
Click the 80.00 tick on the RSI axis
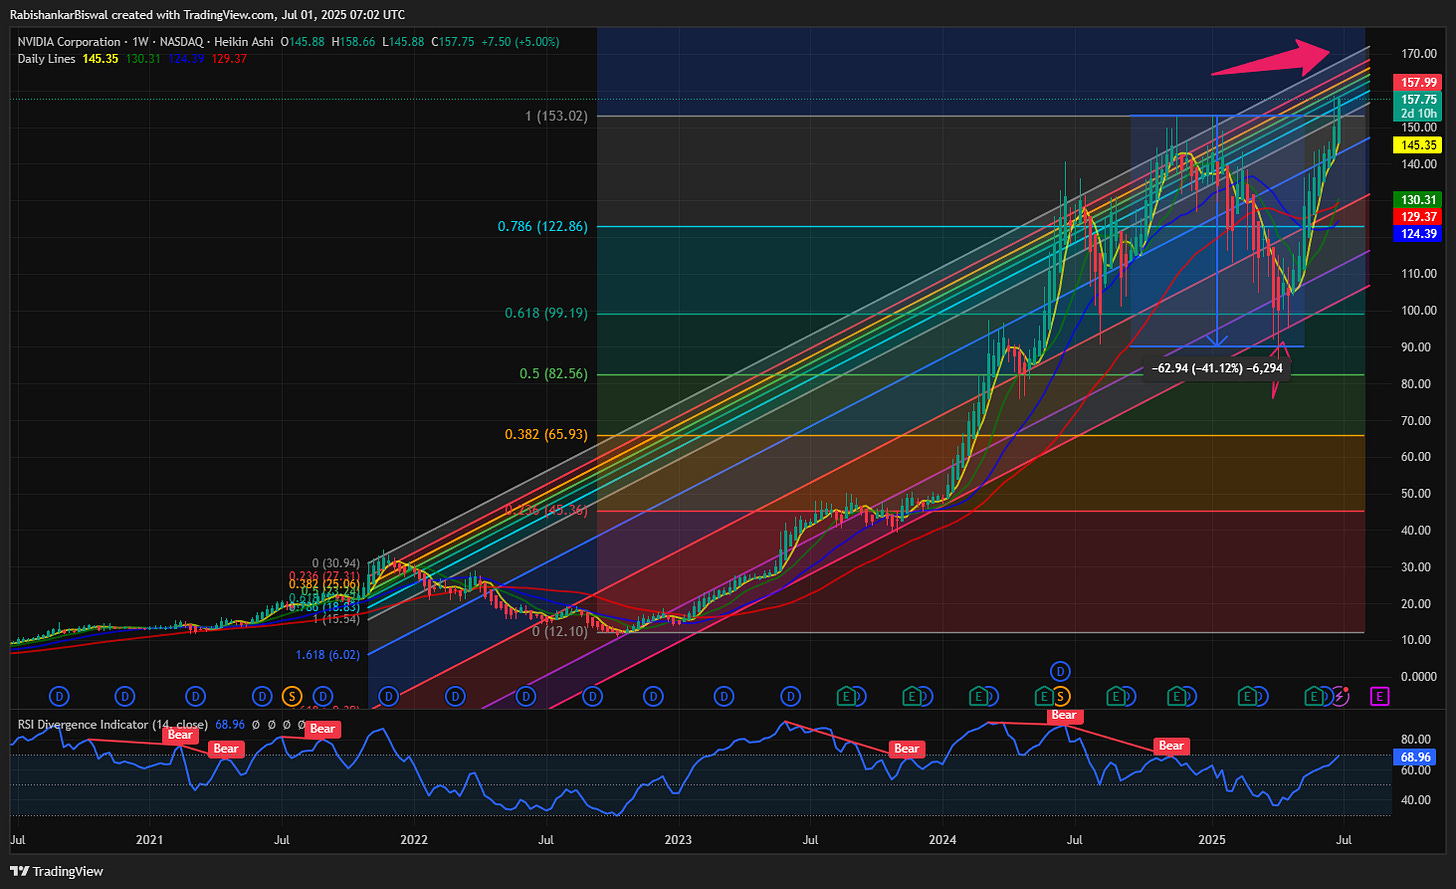click(1414, 742)
